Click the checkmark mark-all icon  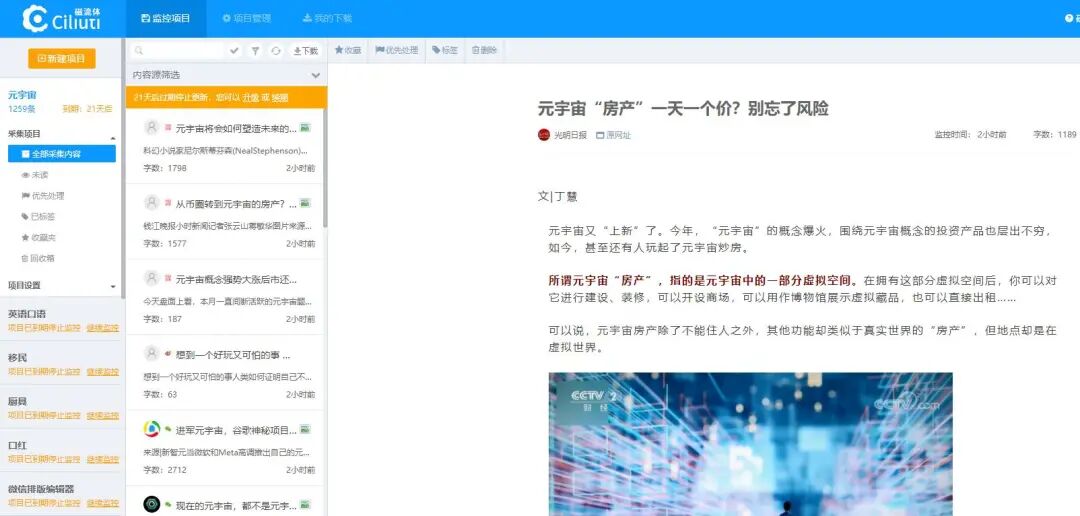234,50
